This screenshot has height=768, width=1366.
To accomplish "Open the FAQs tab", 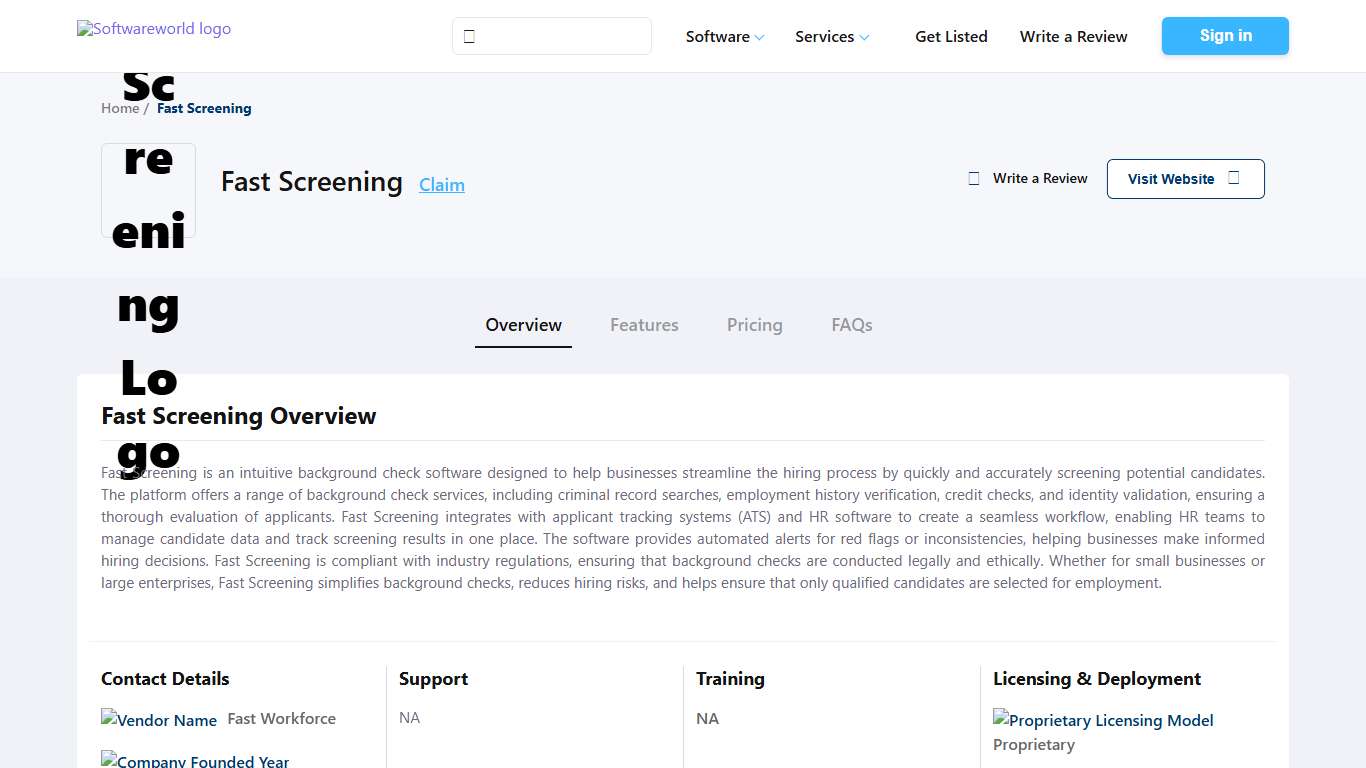I will pos(851,325).
